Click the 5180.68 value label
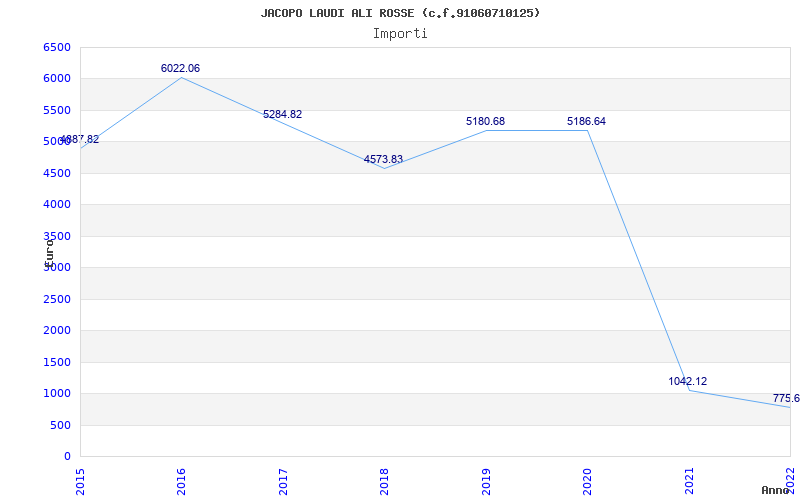800x500 pixels. (x=485, y=122)
